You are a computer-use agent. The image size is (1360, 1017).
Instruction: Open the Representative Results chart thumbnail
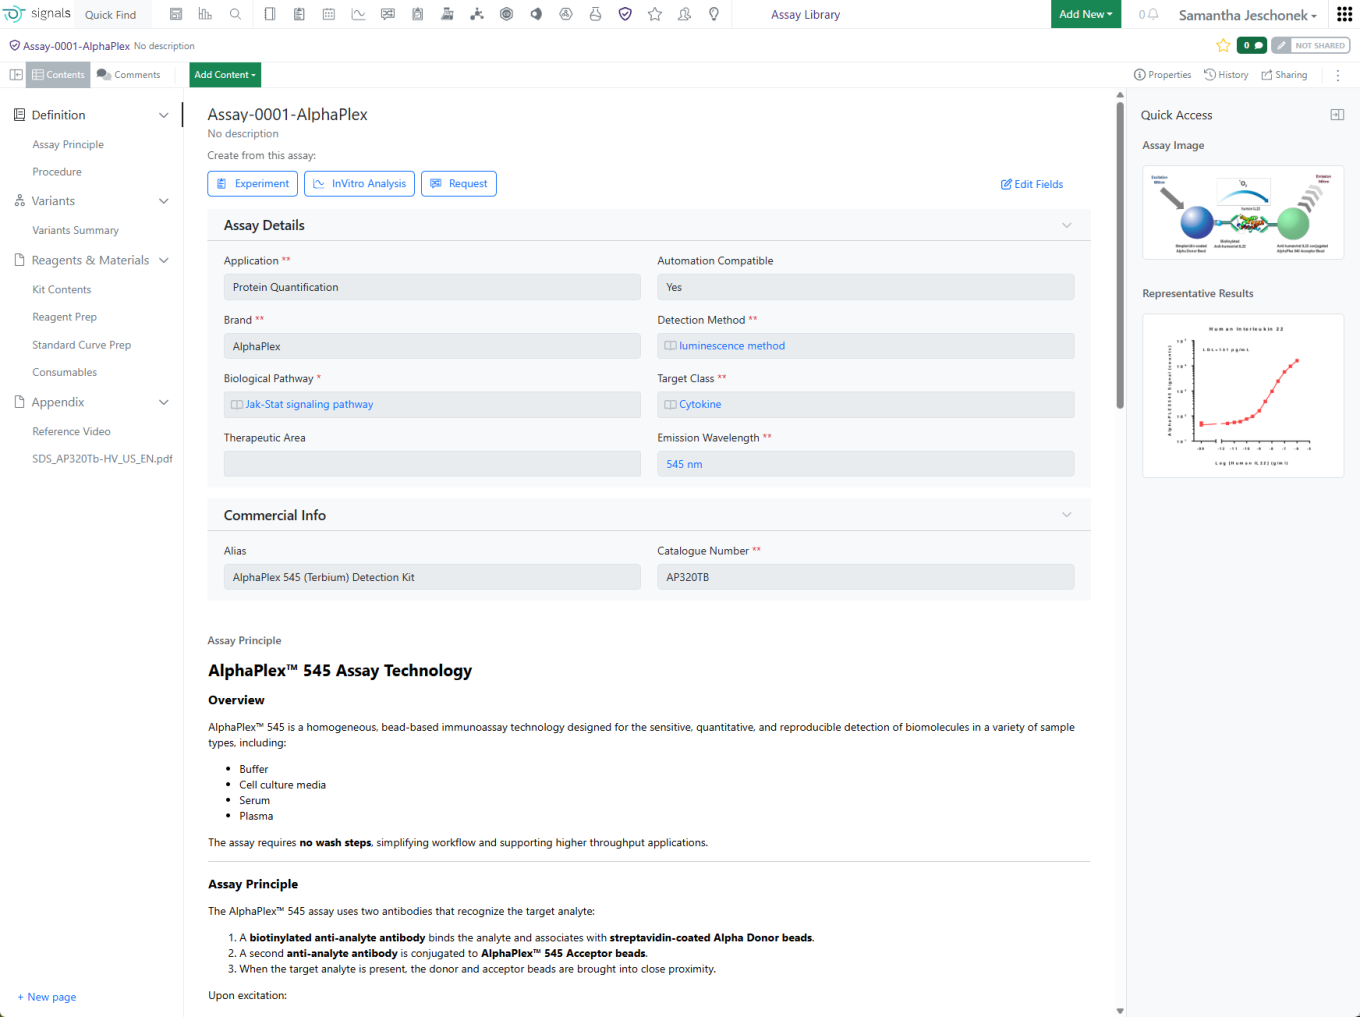[1243, 396]
